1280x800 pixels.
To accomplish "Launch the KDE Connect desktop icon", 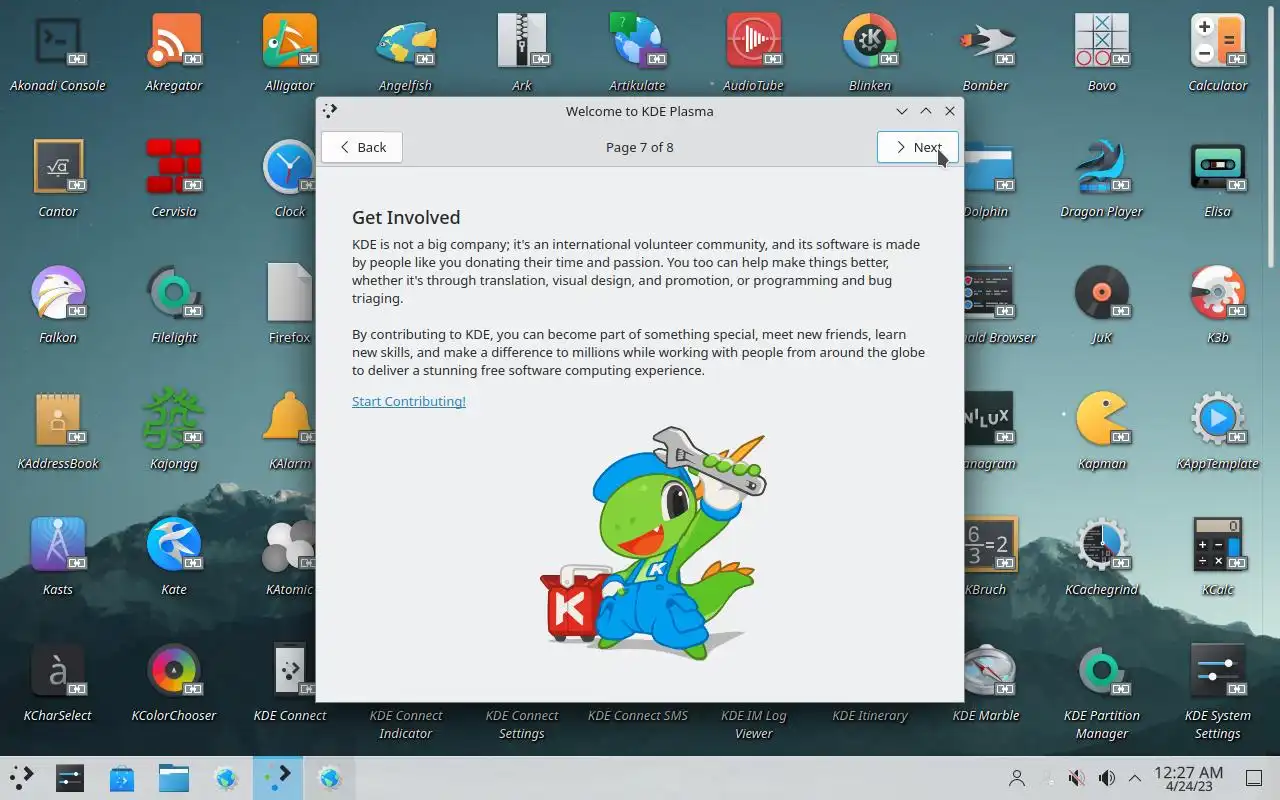I will 290,672.
